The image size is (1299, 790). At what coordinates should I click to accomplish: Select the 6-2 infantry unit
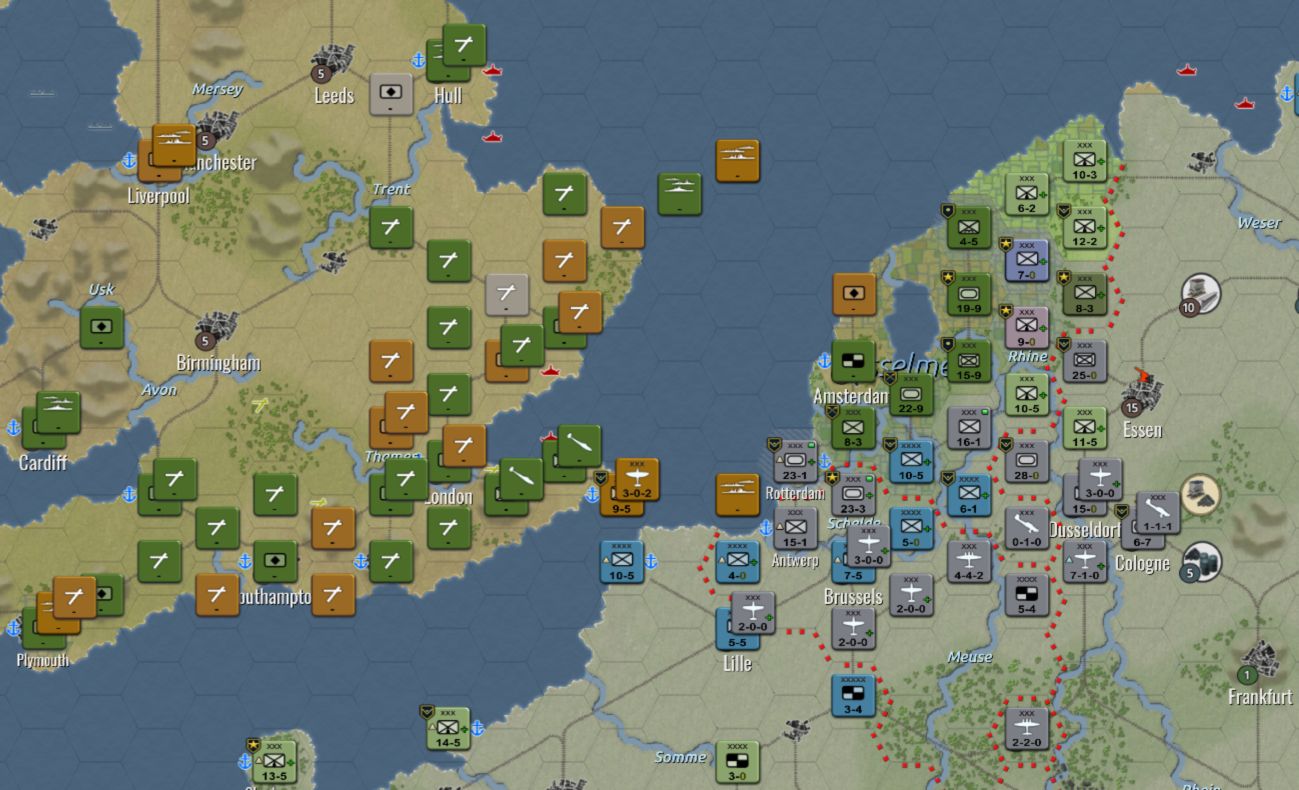point(1027,195)
